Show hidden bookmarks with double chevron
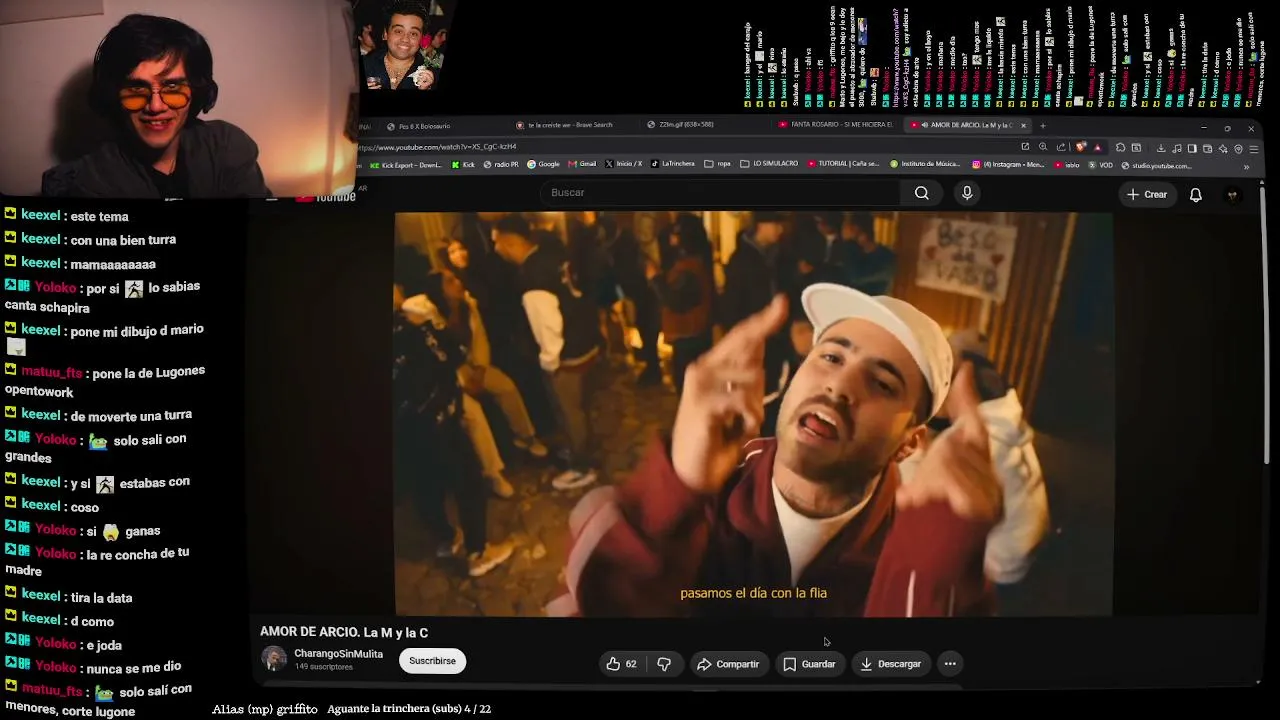The image size is (1280, 720). pyautogui.click(x=1246, y=166)
